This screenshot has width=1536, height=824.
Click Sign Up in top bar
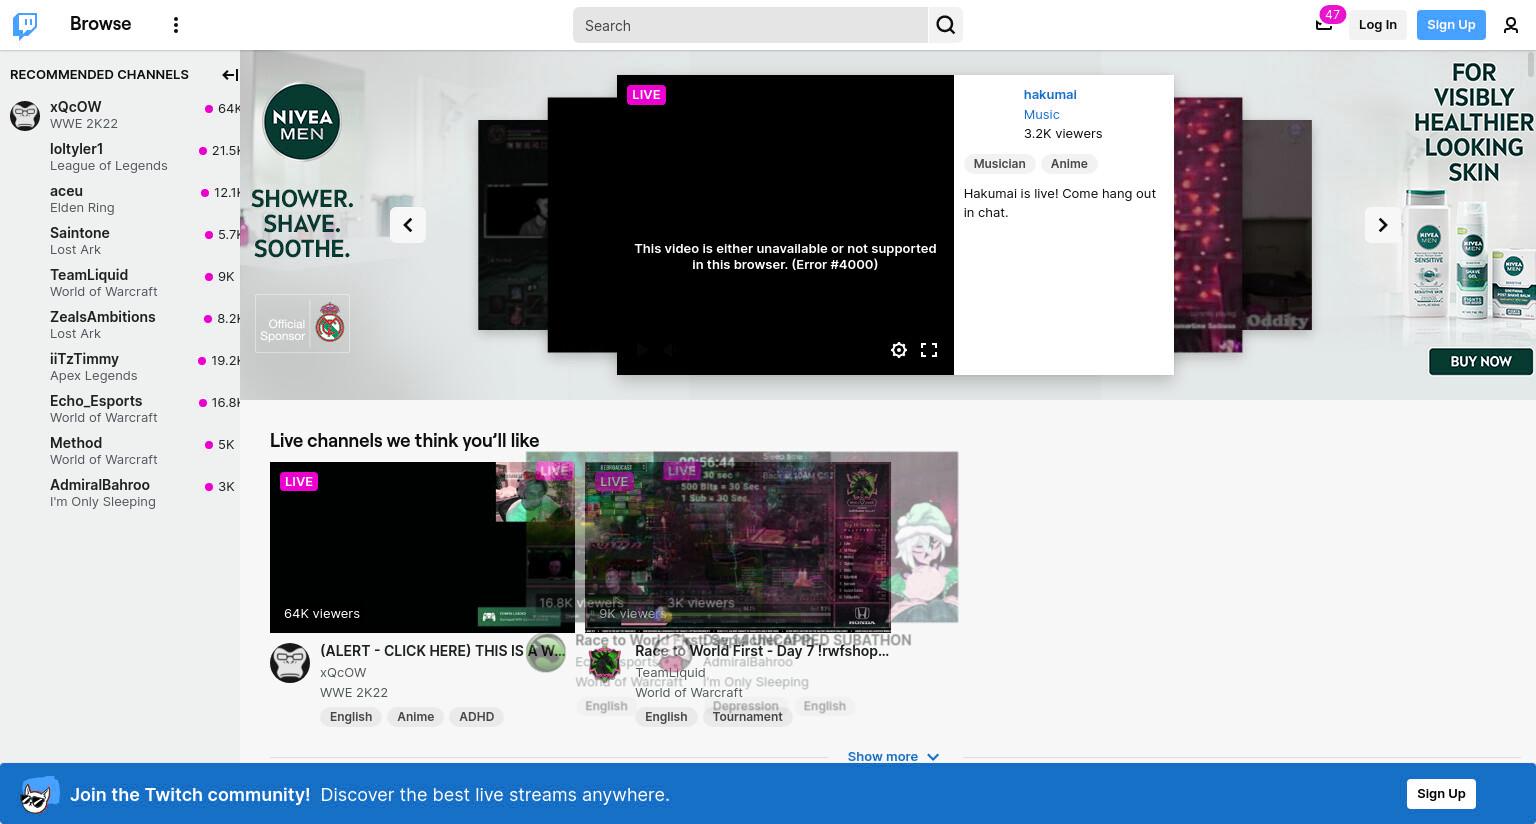click(x=1451, y=25)
